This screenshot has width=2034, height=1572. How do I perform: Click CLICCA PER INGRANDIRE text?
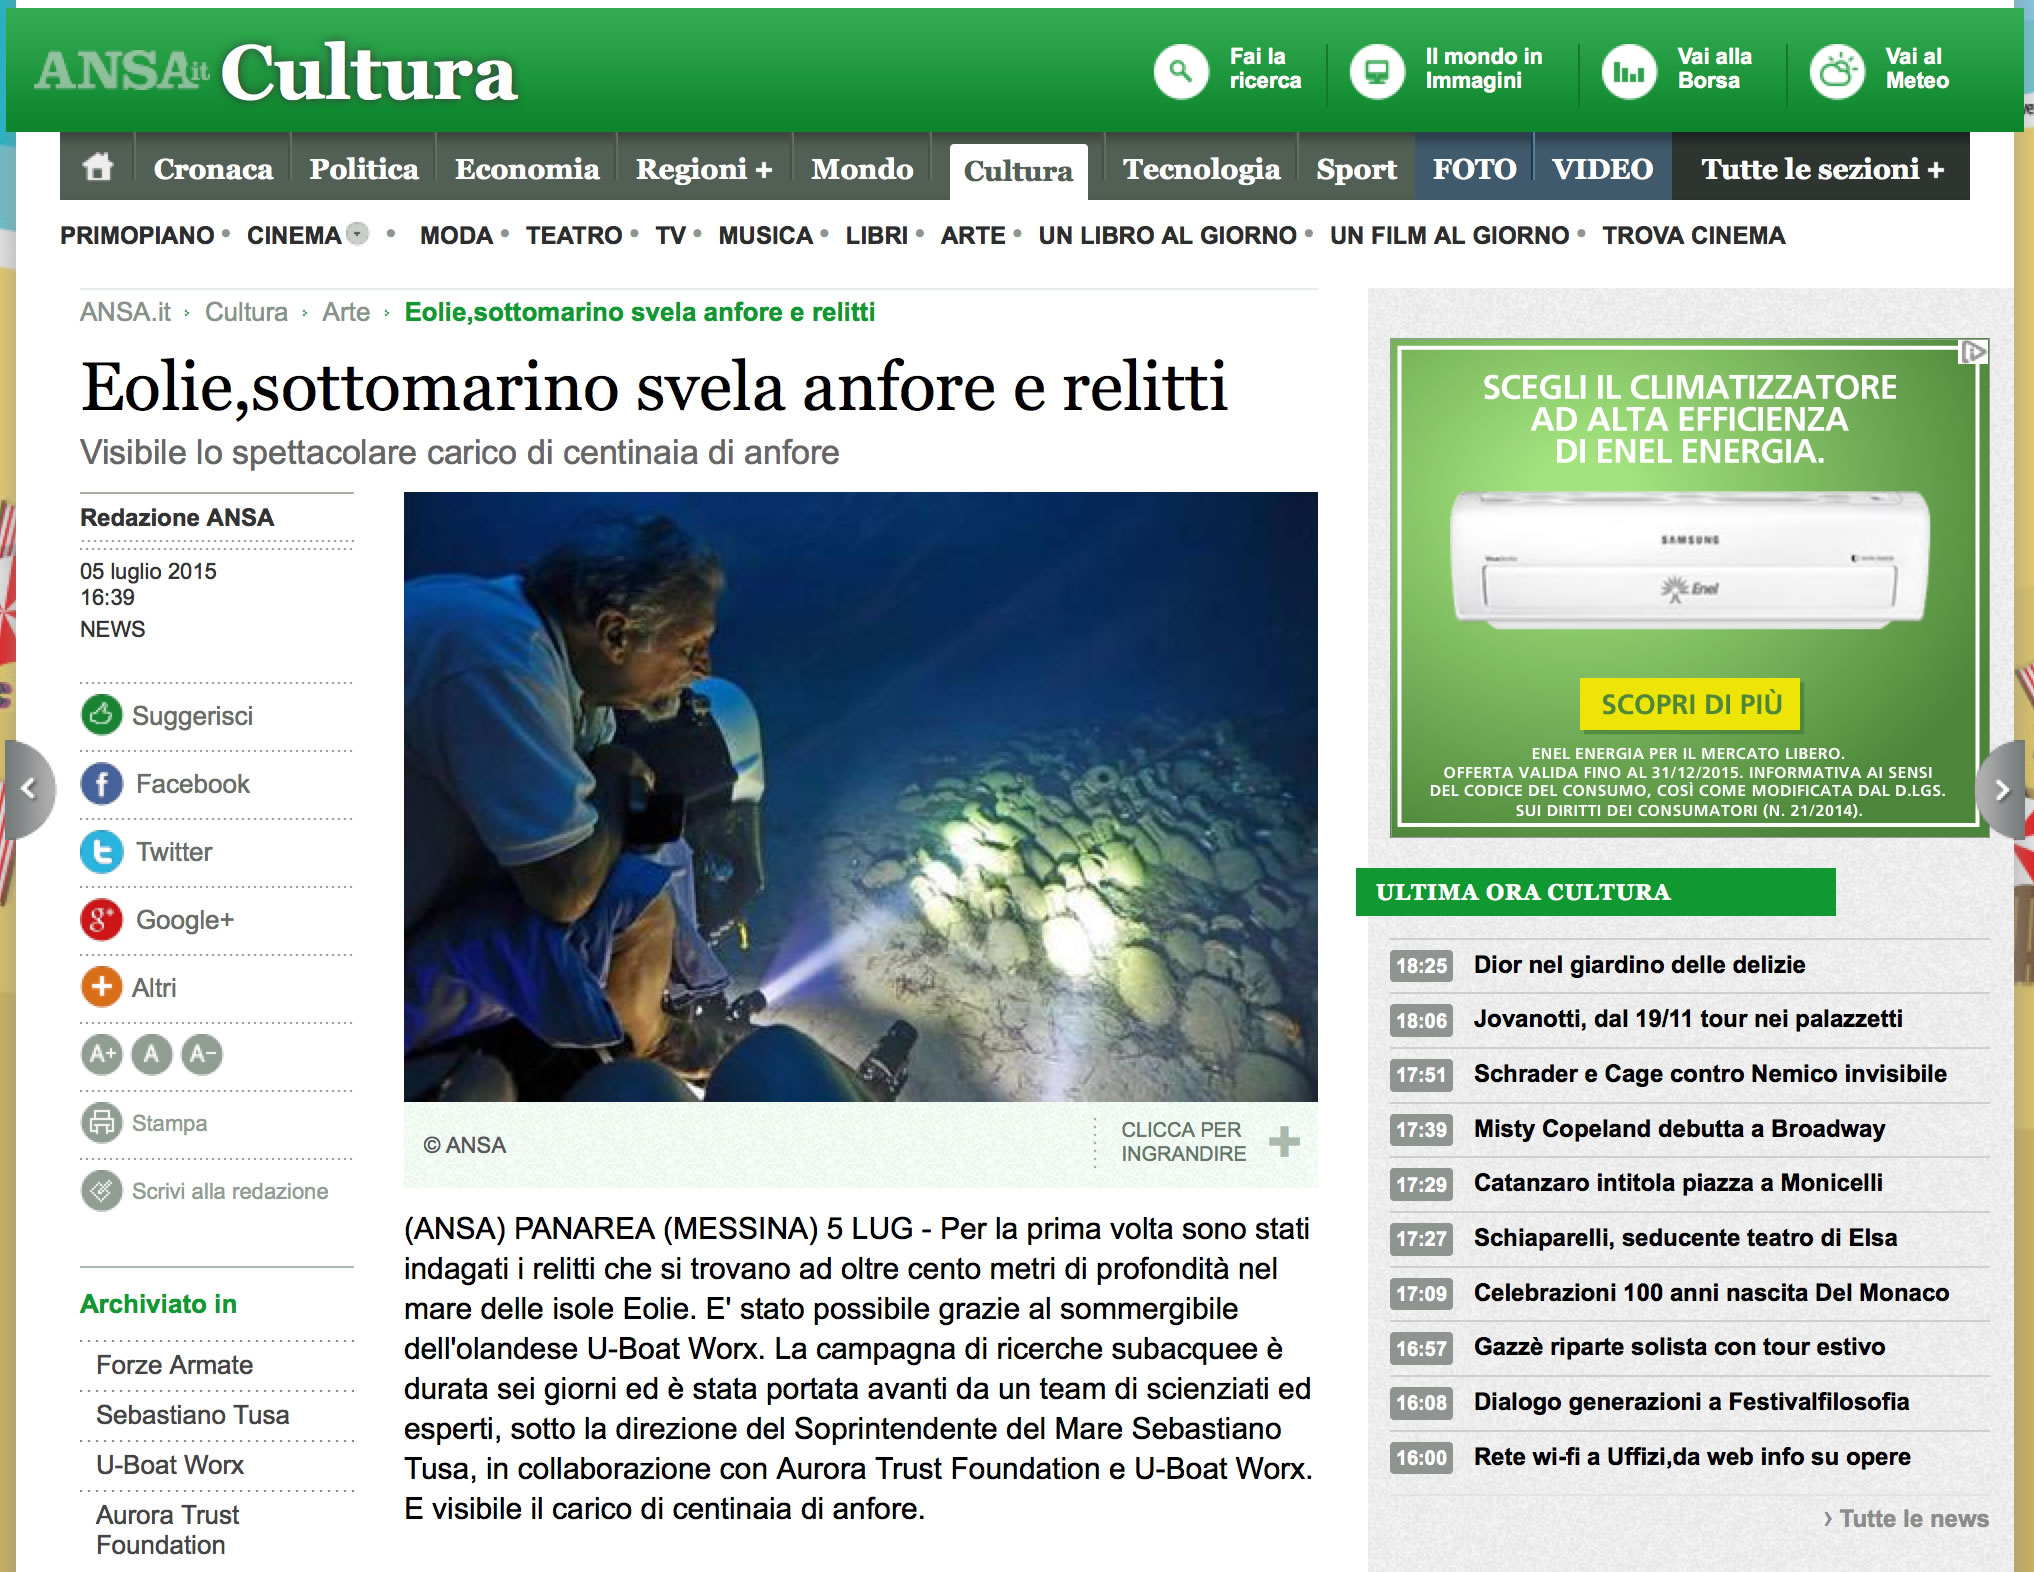click(1183, 1141)
